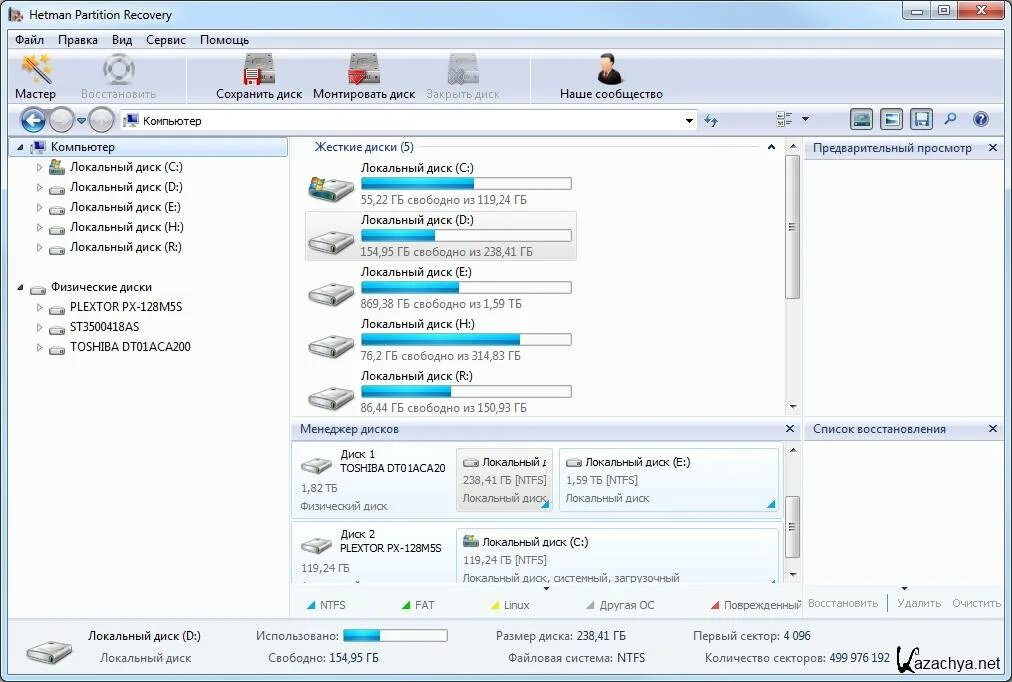
Task: Click the NTFS legend color marker
Action: click(x=311, y=605)
